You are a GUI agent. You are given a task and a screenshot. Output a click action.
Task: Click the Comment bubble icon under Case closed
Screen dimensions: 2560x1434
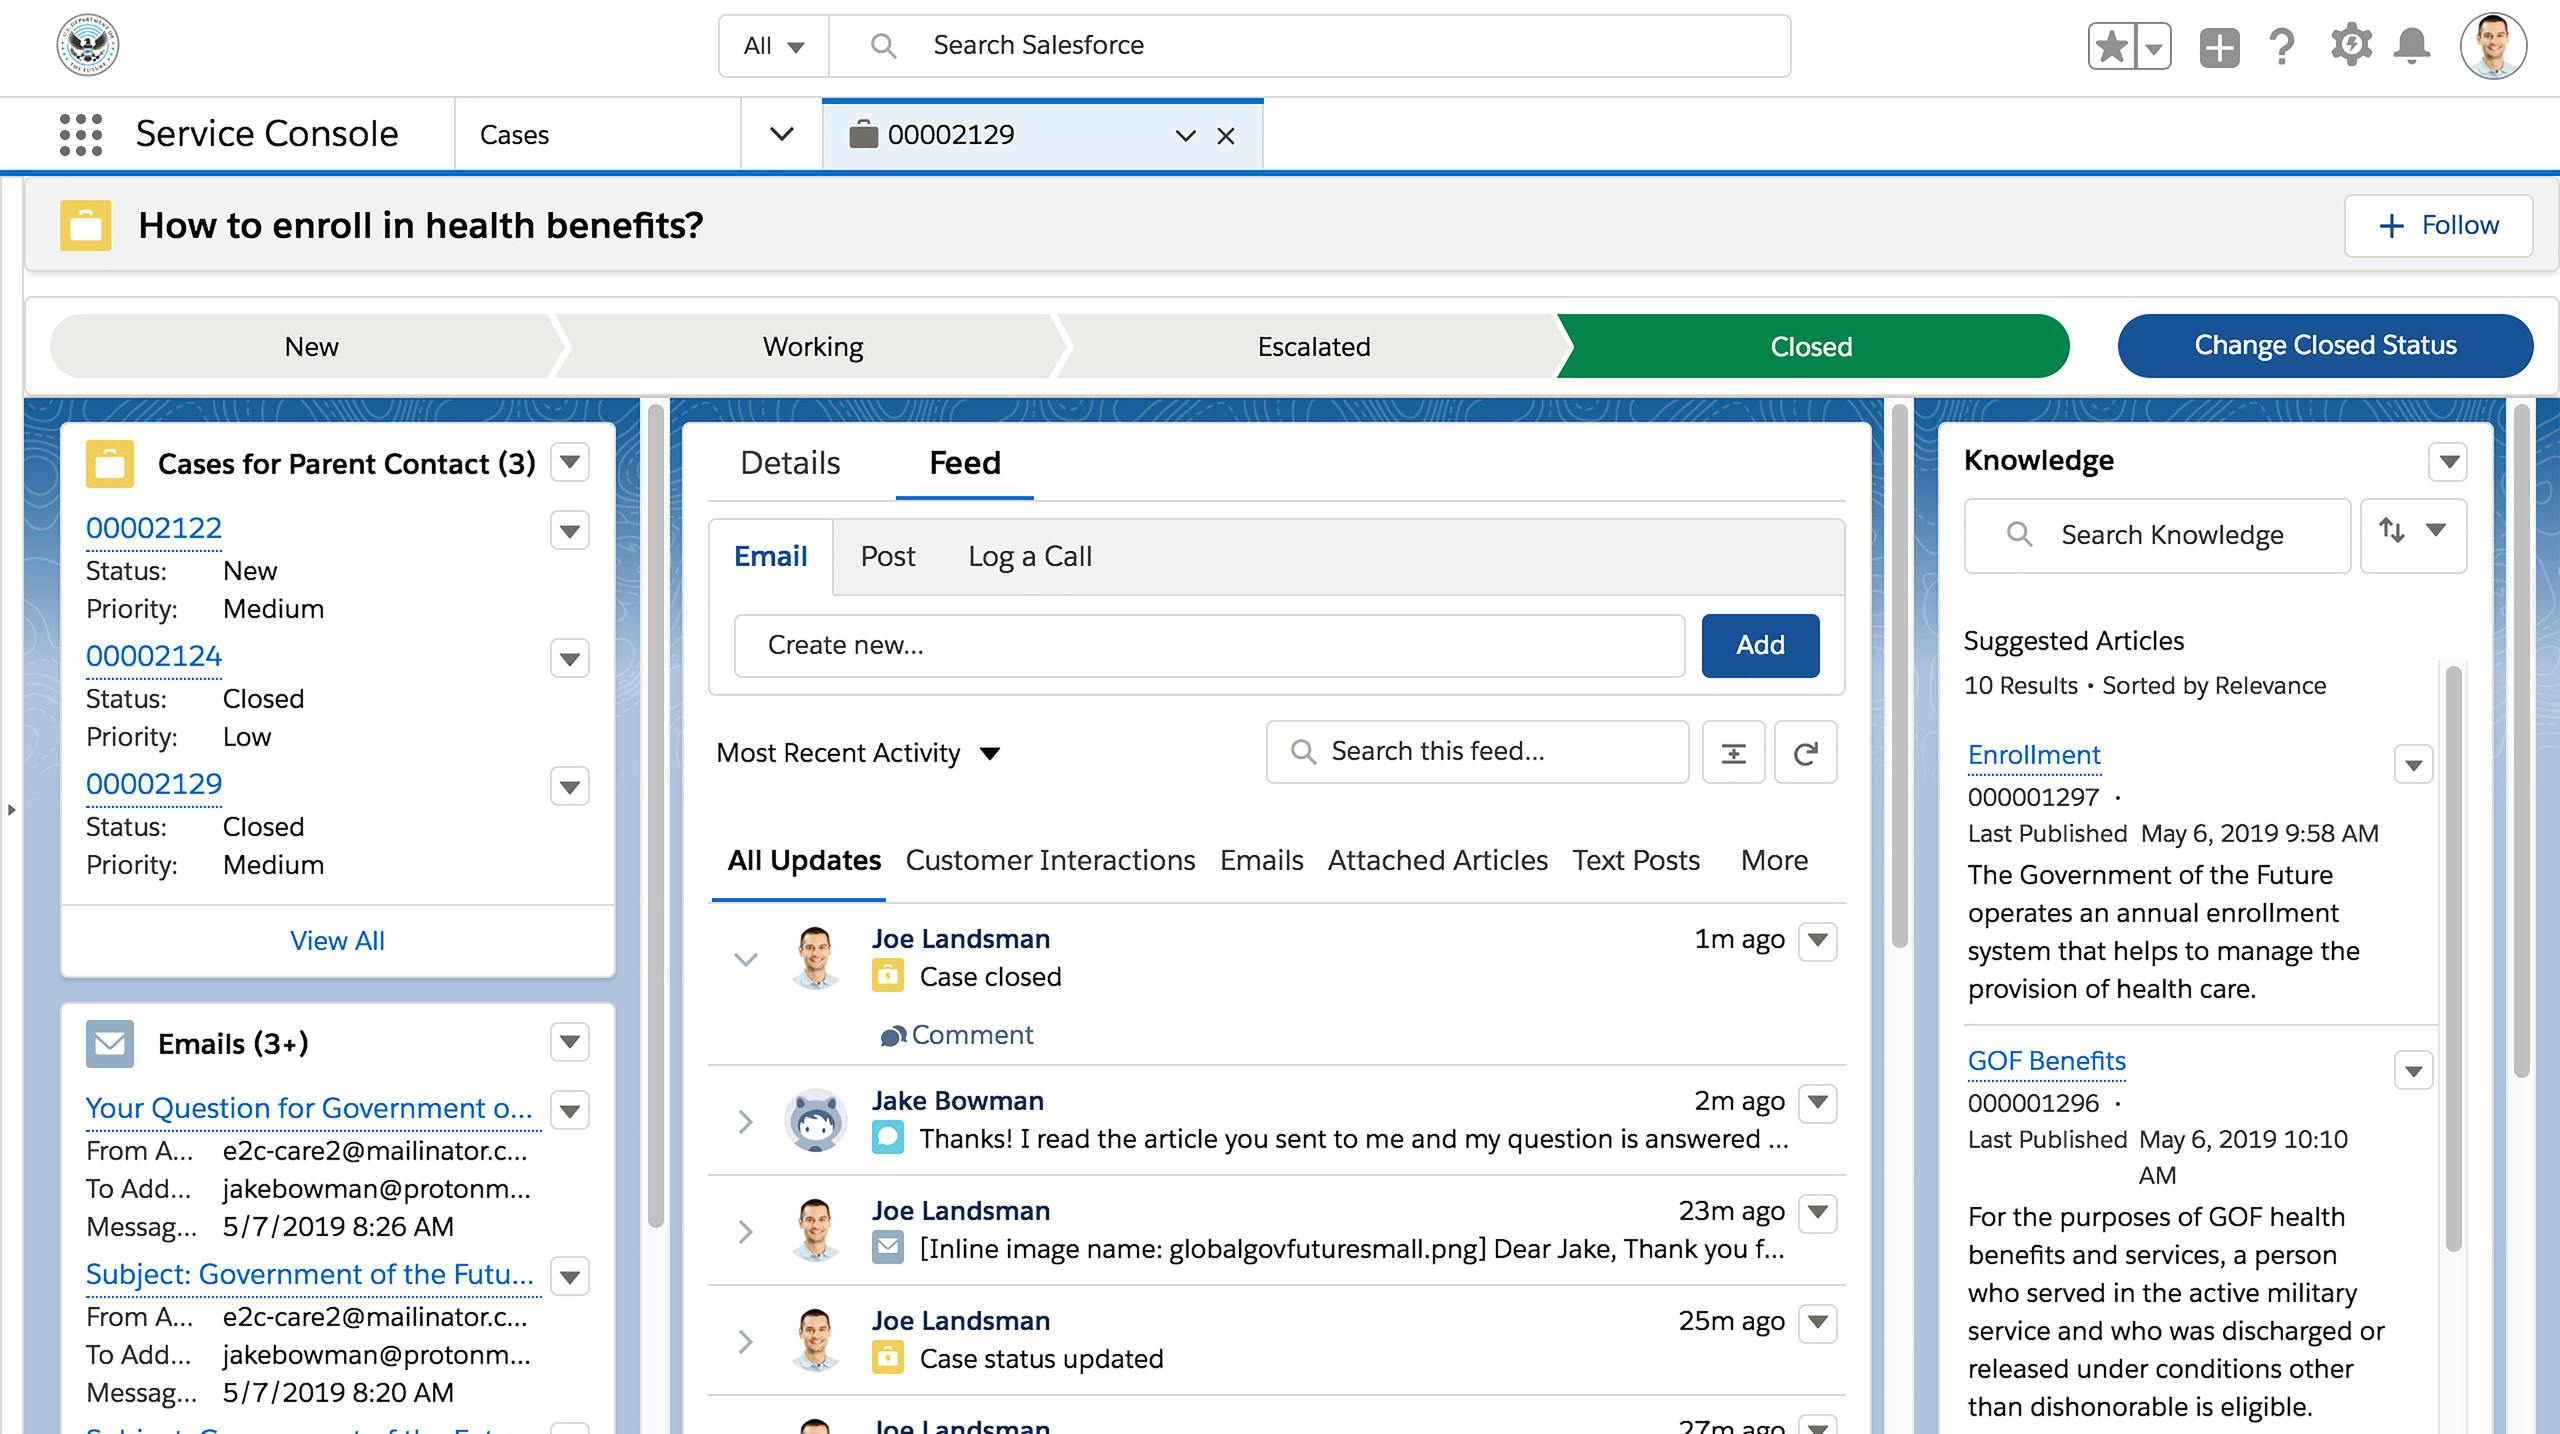tap(893, 1035)
